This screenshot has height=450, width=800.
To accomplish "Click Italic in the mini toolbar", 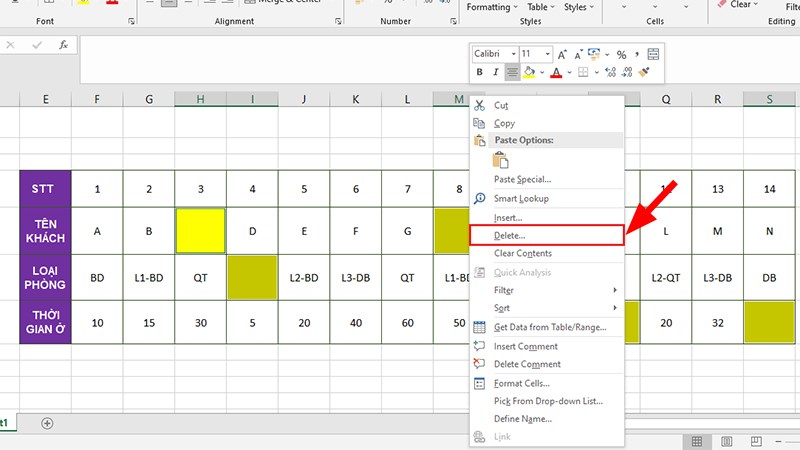I will [x=496, y=73].
